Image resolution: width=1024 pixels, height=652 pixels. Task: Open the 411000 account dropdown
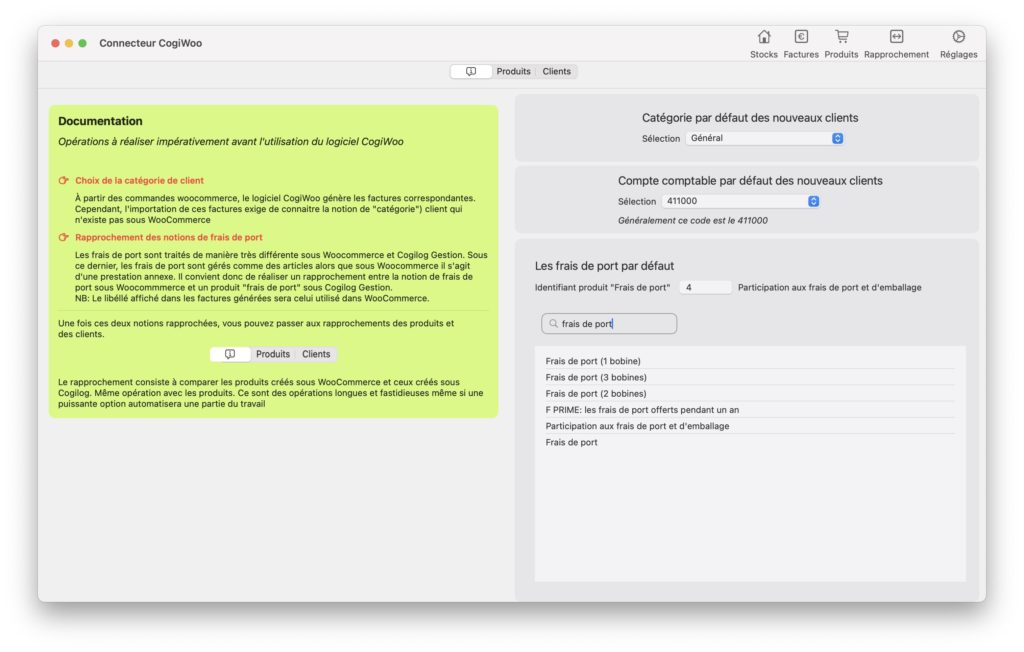(741, 201)
